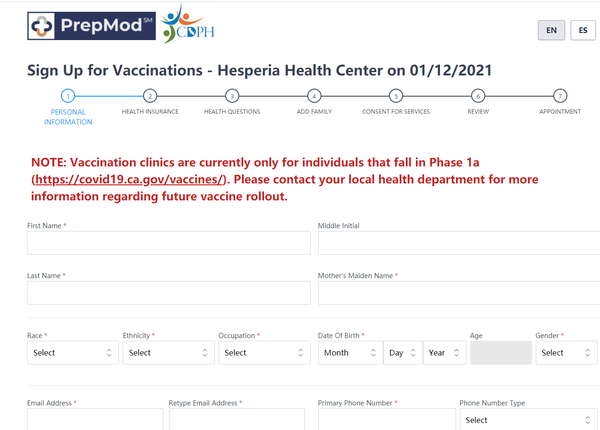Open the Phone Number Type dropdown
600x430 pixels.
tap(528, 420)
